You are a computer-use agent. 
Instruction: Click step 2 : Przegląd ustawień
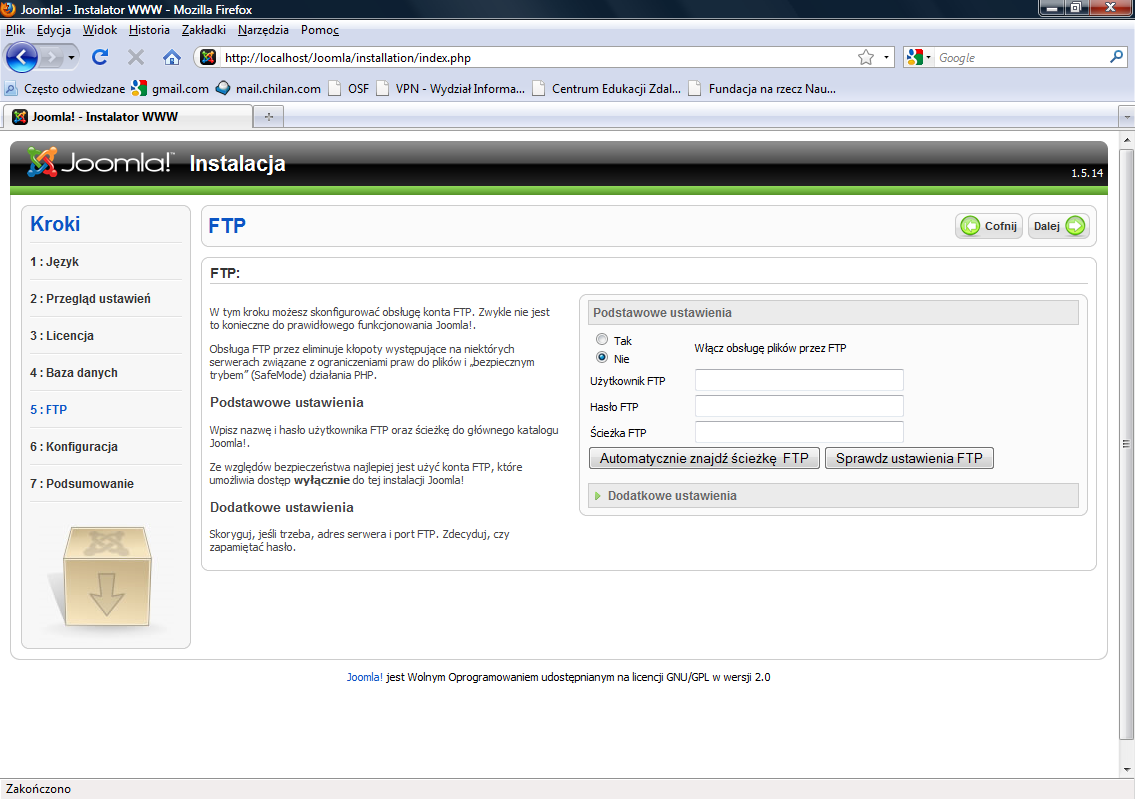pyautogui.click(x=90, y=298)
